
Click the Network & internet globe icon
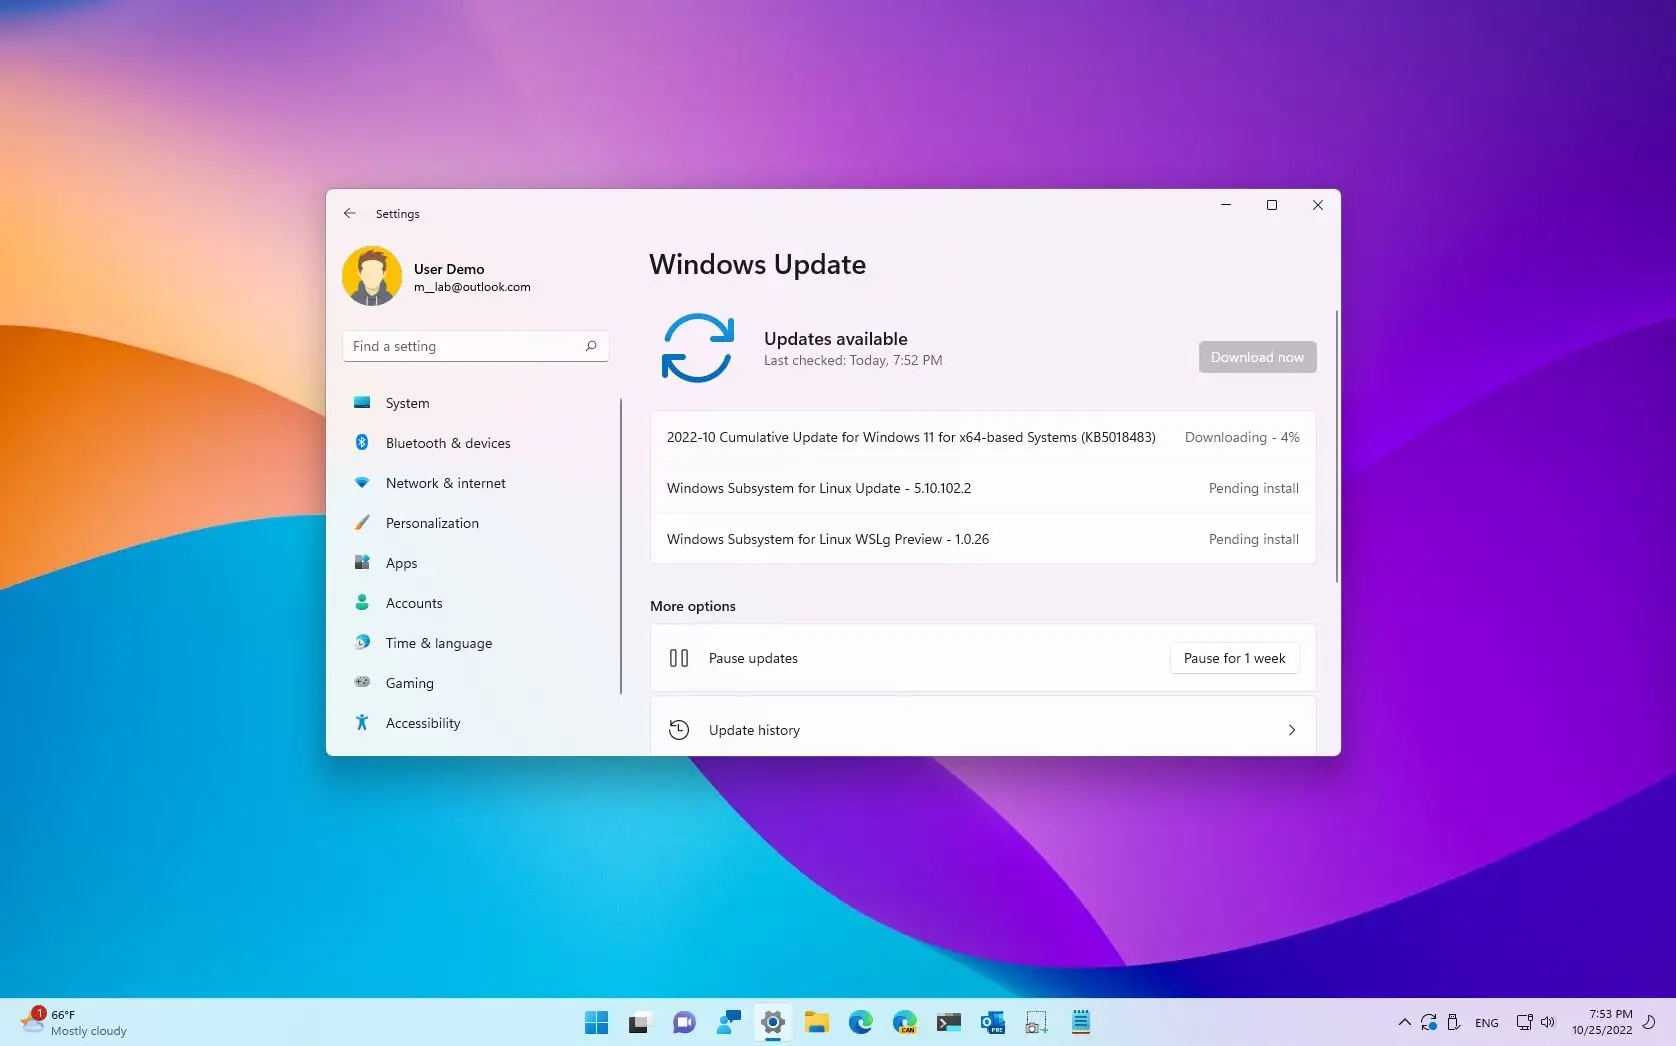point(362,483)
